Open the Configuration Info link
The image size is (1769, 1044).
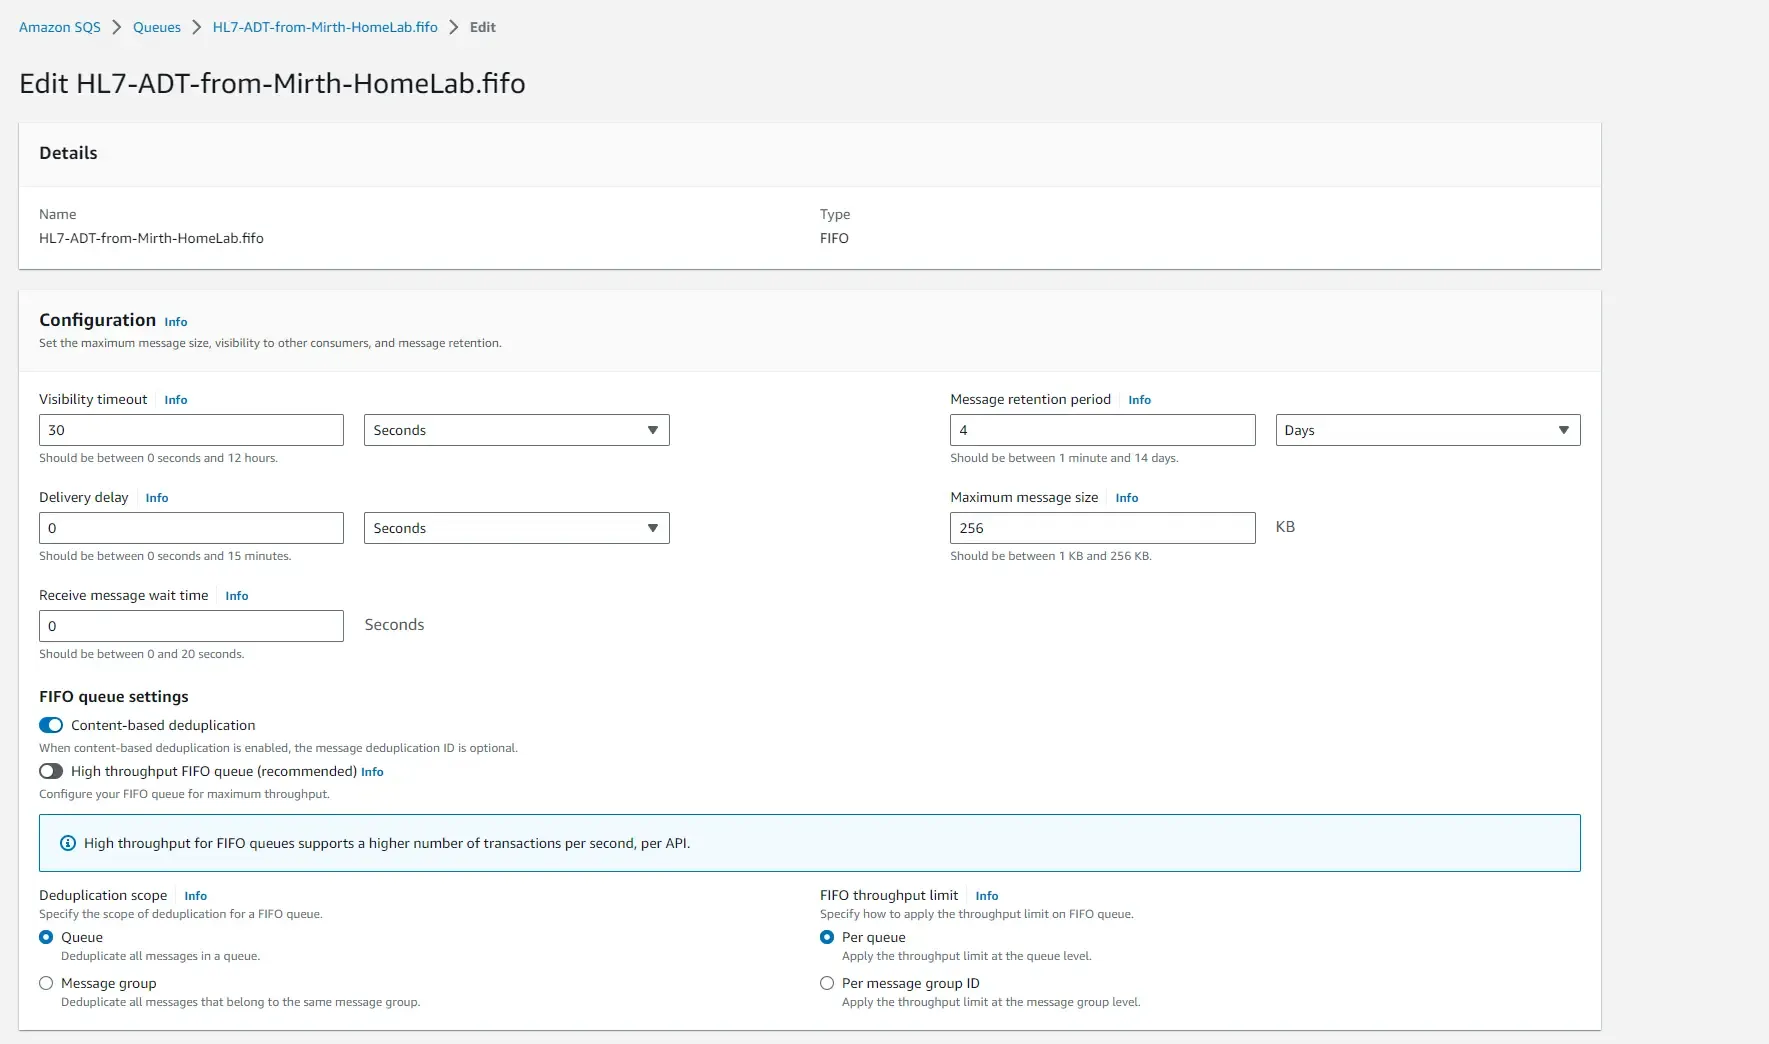175,321
